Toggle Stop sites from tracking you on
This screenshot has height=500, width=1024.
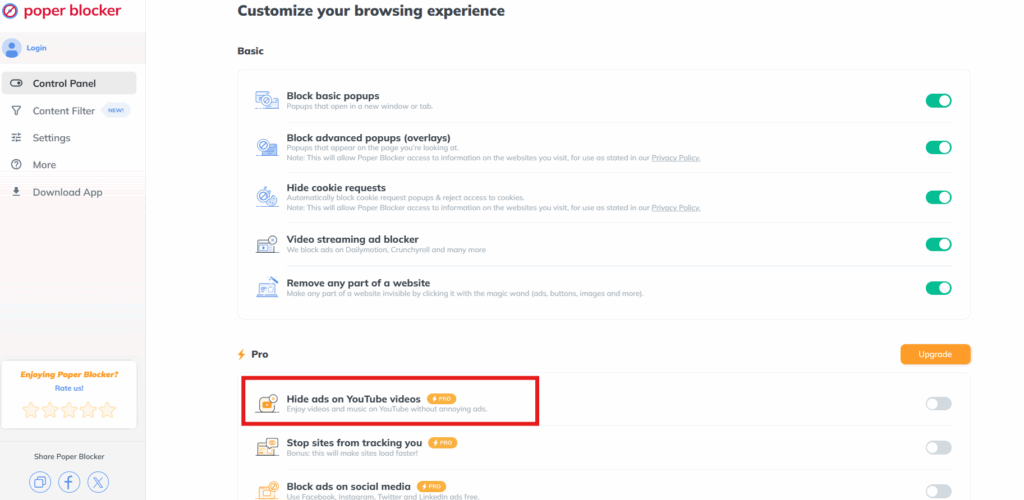938,448
